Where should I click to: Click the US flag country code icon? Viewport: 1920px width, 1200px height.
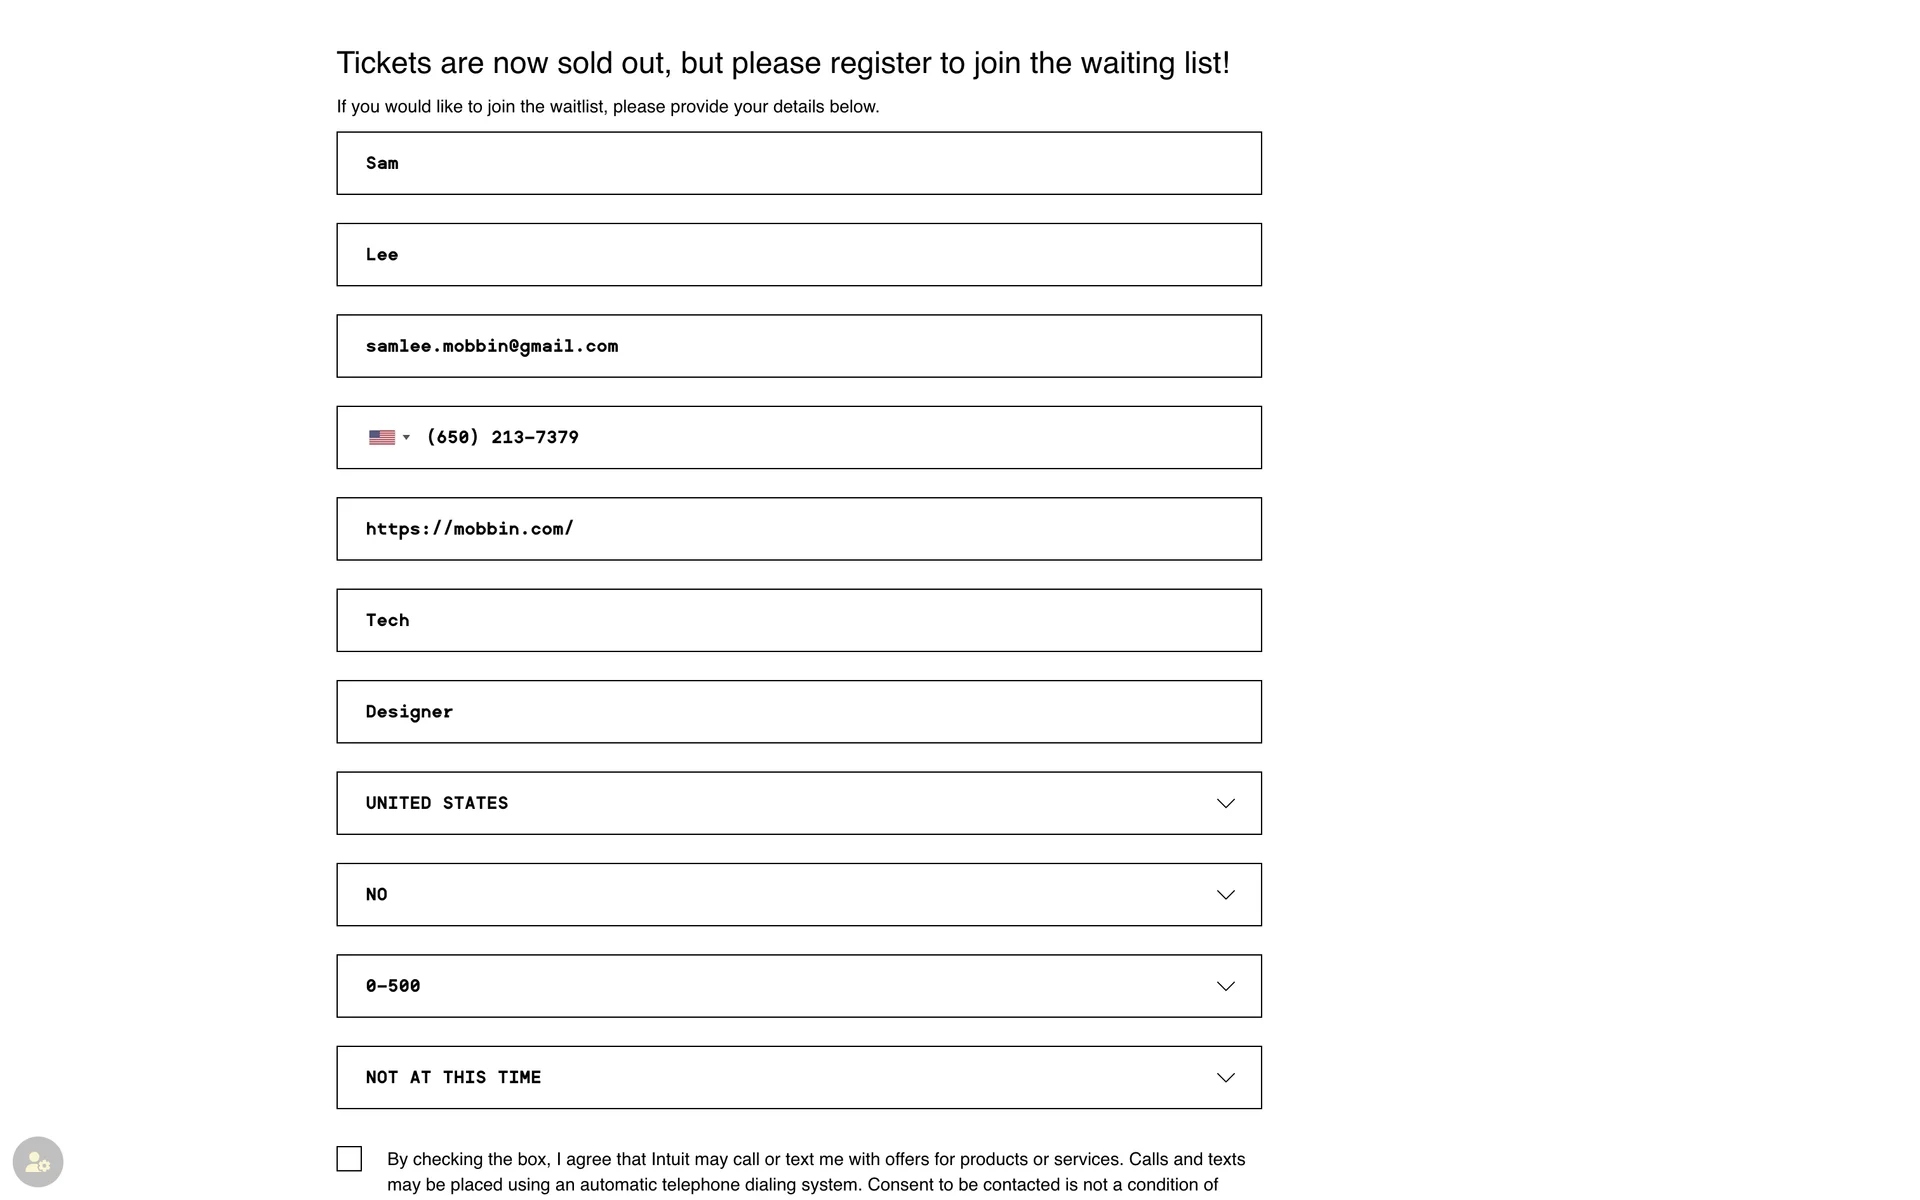click(382, 437)
